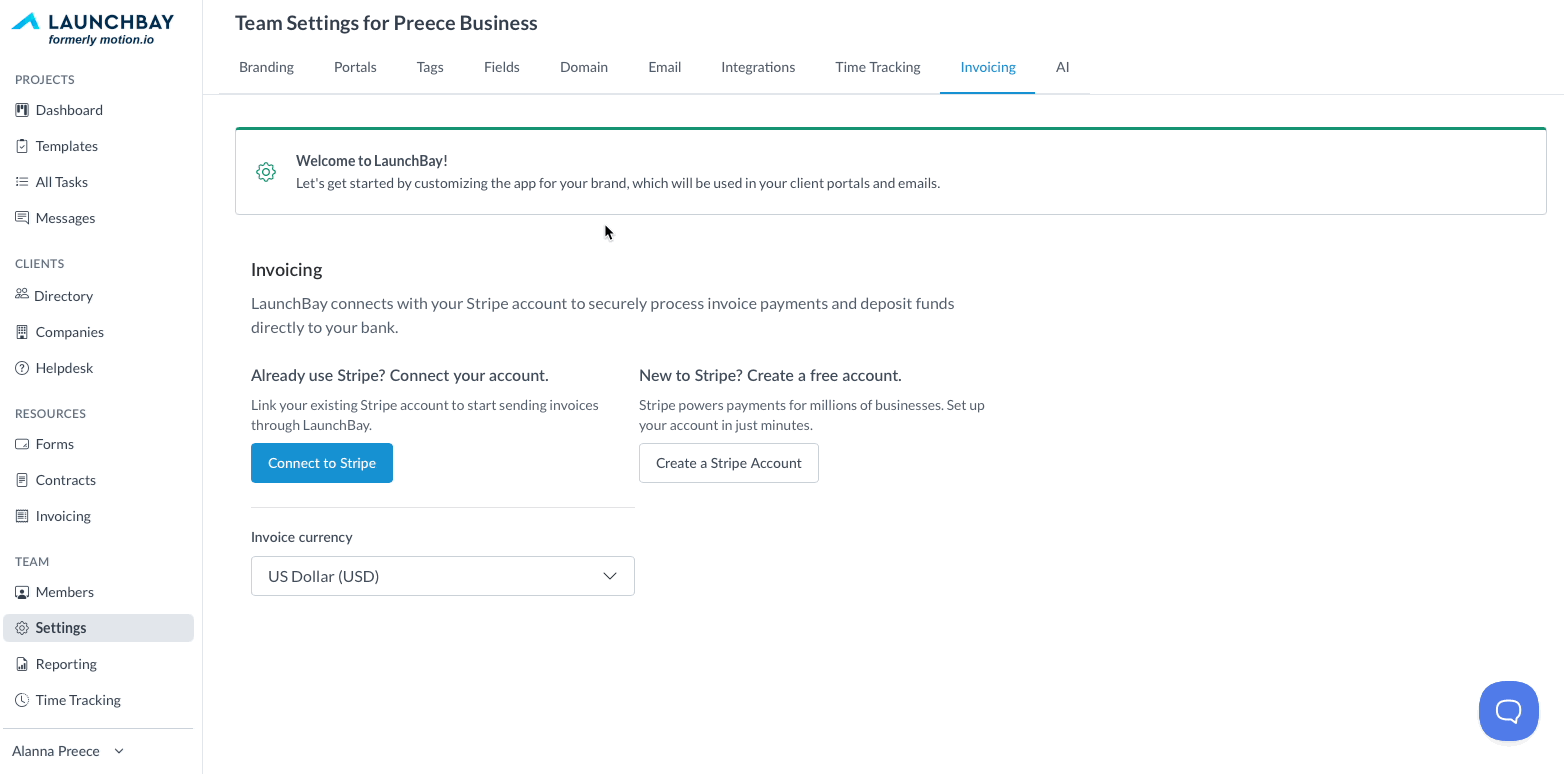Click the Forms icon in sidebar

point(22,444)
